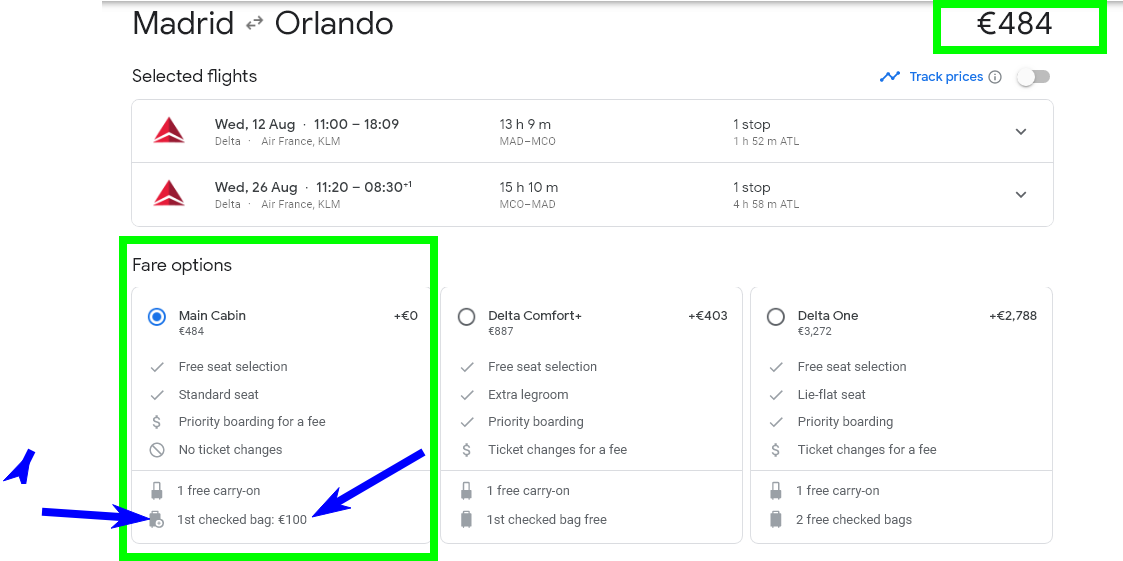This screenshot has height=561, width=1123.
Task: Click Main Cabin priority boarding dollar icon
Action: (x=157, y=422)
